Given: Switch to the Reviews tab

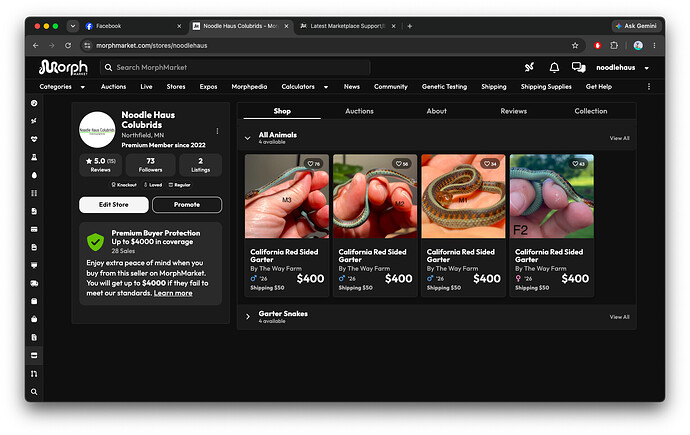Looking at the screenshot, I should click(514, 111).
